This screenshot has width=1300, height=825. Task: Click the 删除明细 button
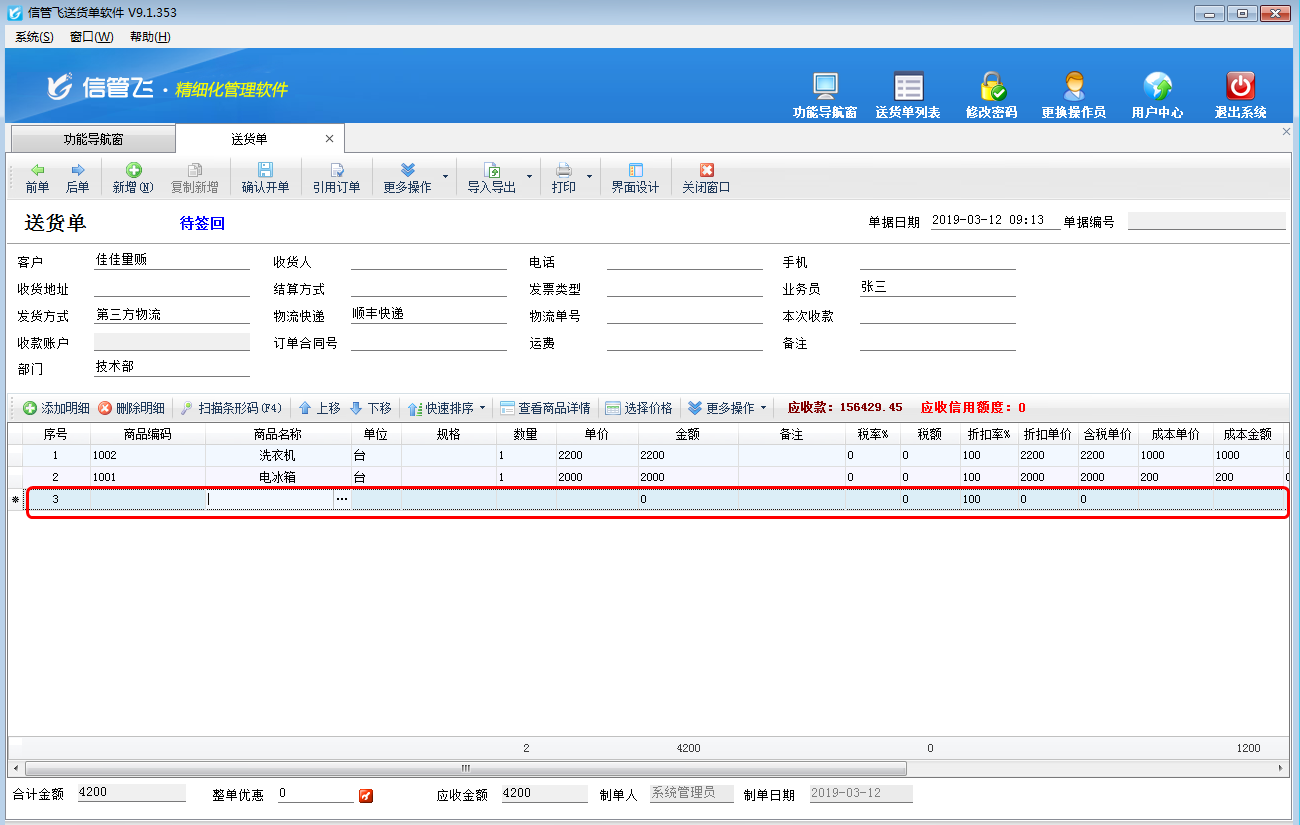coord(132,408)
